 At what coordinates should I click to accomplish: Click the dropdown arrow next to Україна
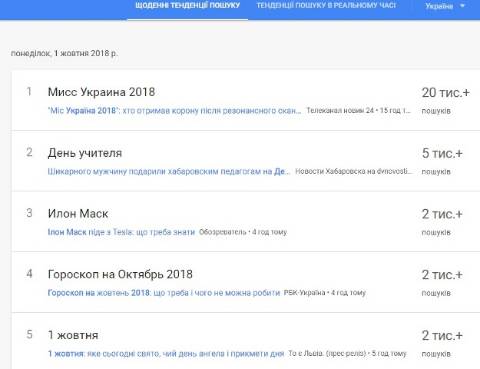(x=462, y=6)
